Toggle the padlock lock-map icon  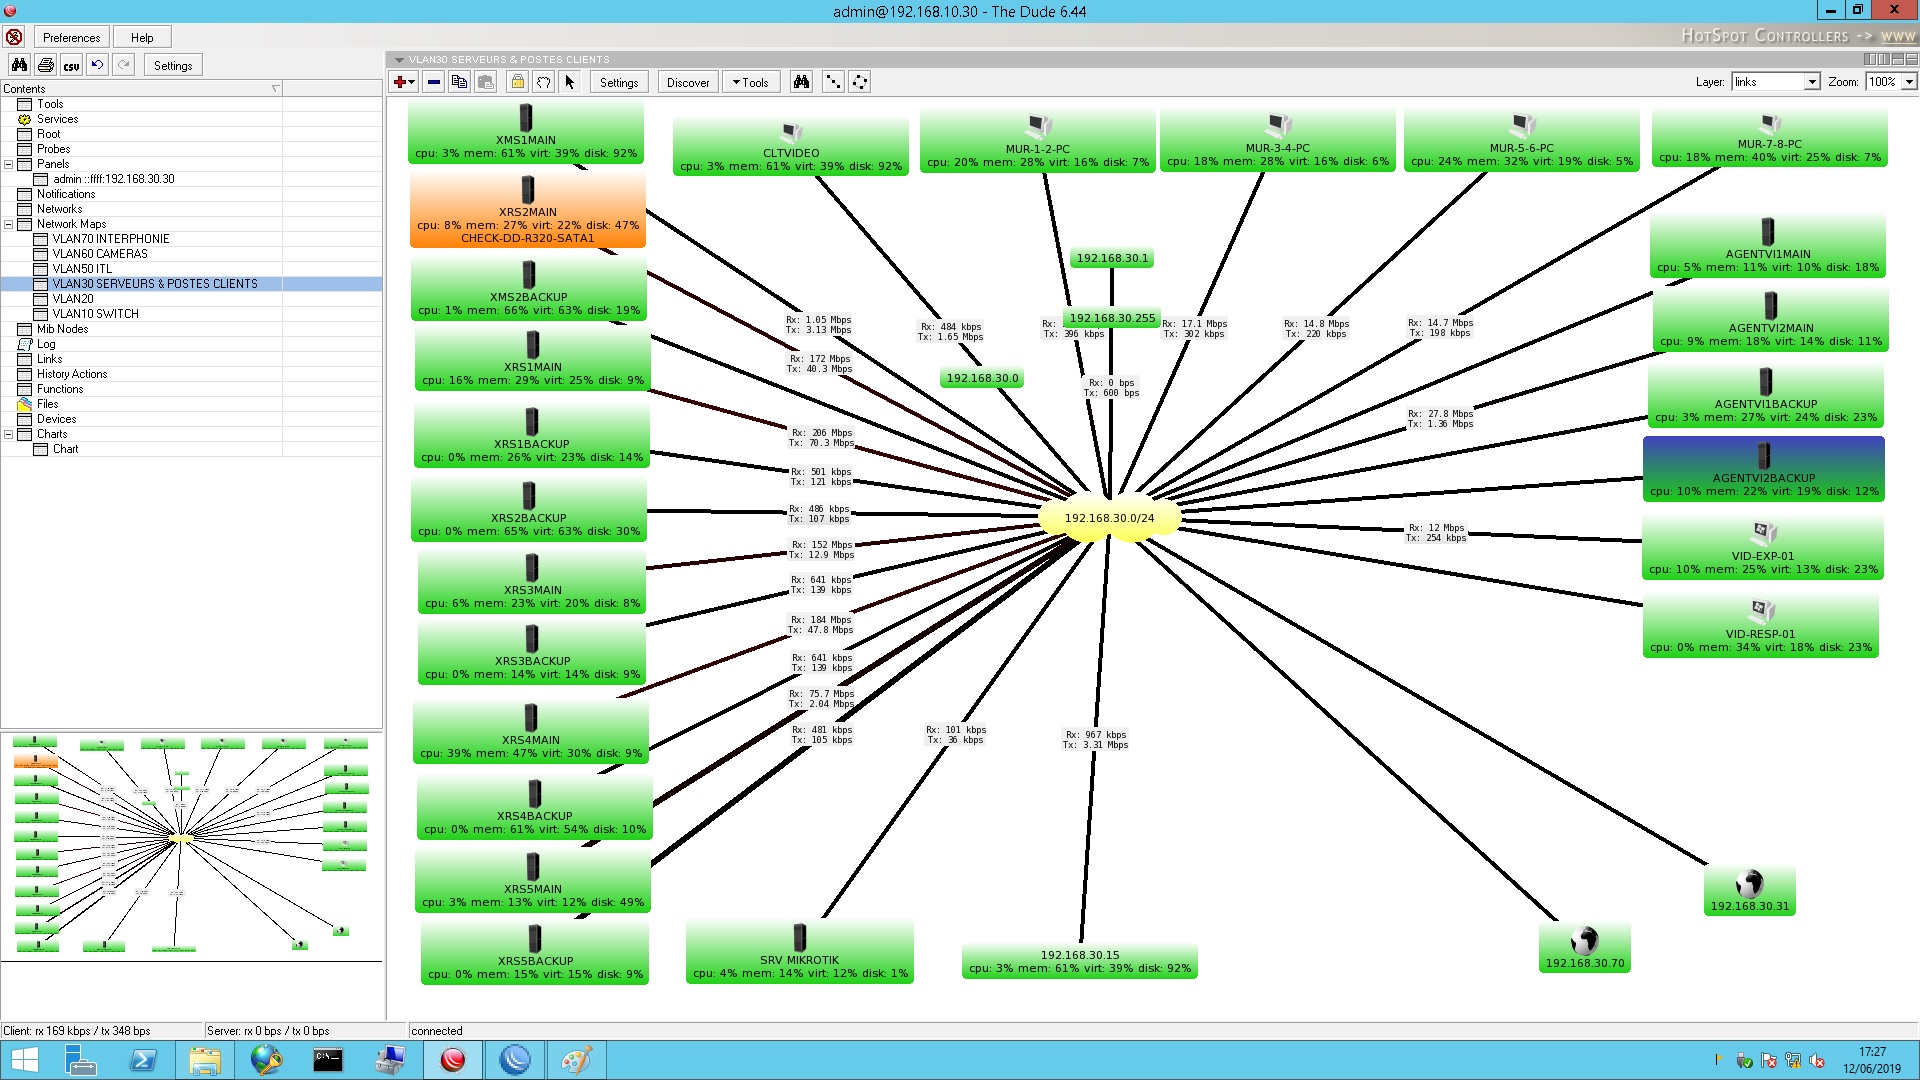point(517,82)
